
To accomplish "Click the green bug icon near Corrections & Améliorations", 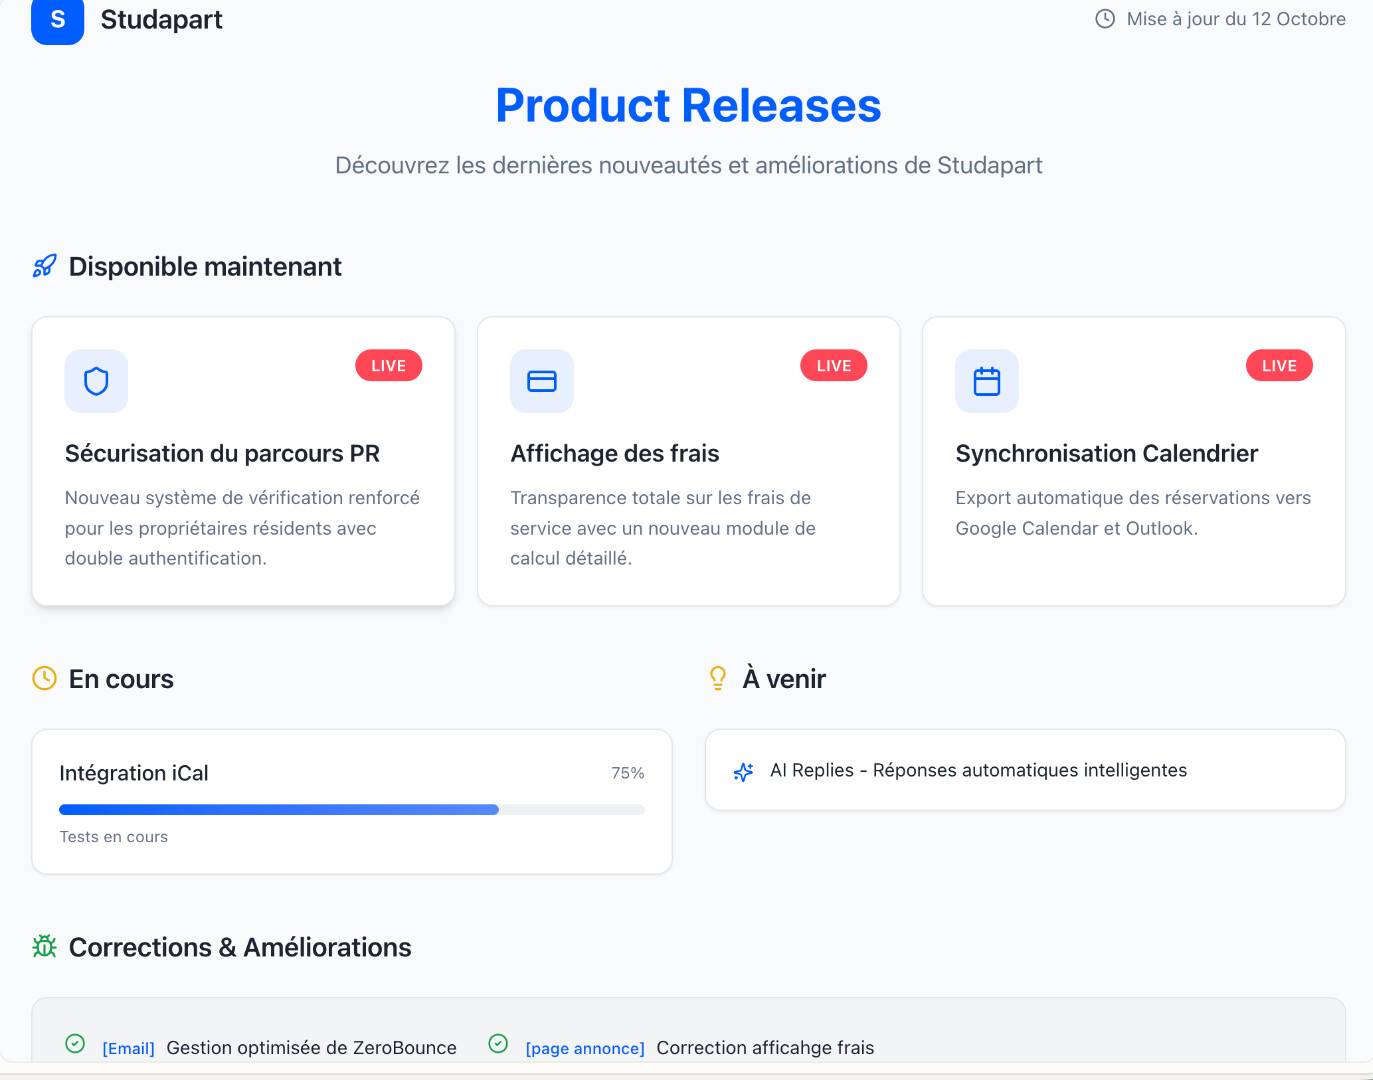I will [45, 946].
